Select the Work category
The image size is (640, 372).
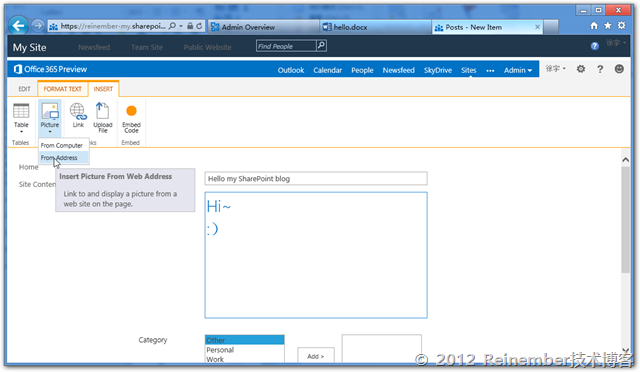click(244, 359)
